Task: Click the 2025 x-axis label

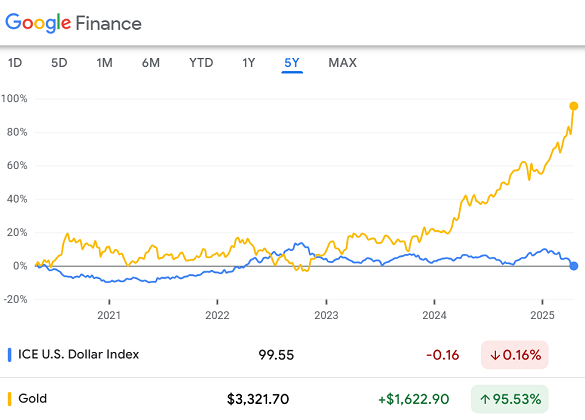Action: coord(542,315)
